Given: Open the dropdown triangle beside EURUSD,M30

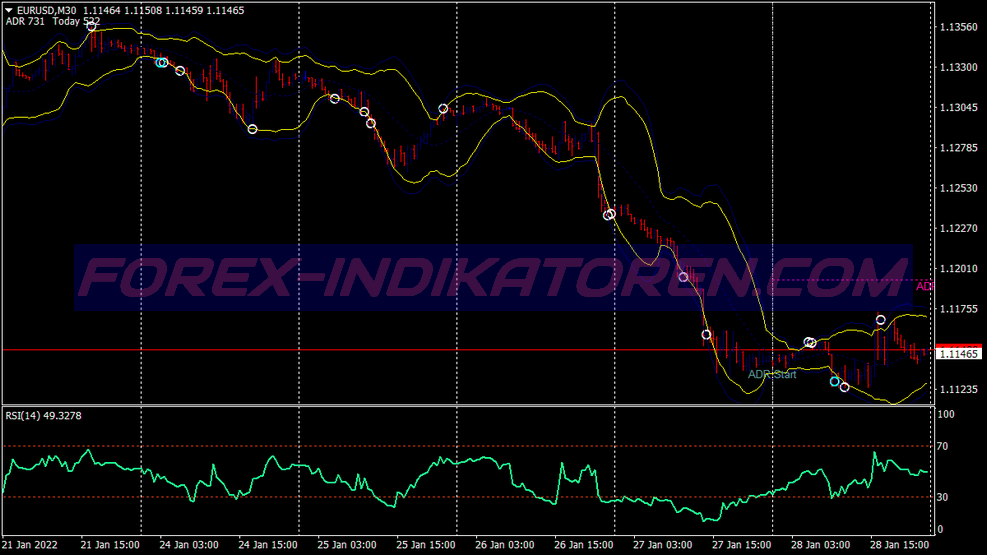Looking at the screenshot, I should point(9,9).
